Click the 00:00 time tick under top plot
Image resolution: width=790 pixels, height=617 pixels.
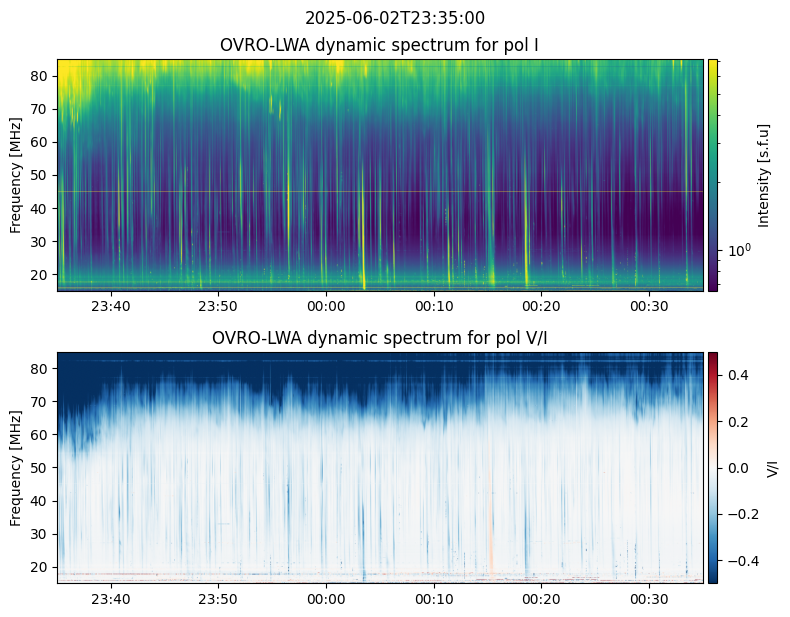click(x=326, y=305)
